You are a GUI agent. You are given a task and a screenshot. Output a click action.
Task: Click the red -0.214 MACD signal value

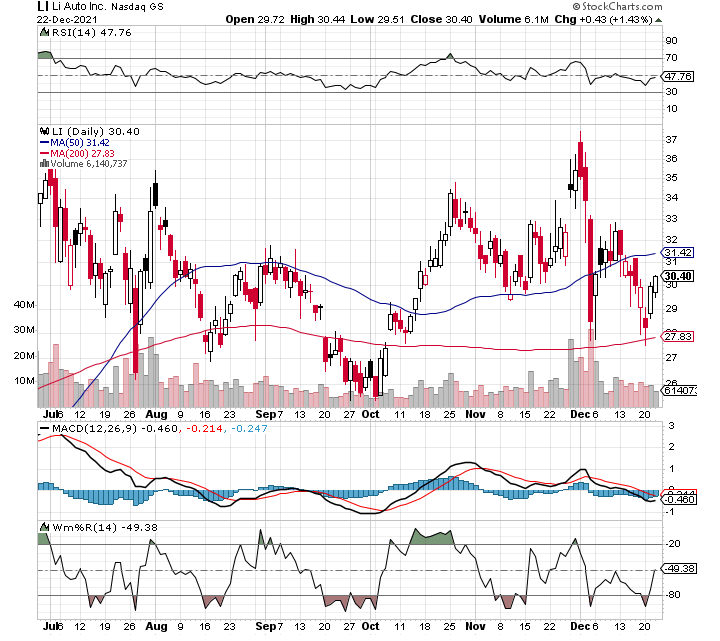tap(203, 428)
